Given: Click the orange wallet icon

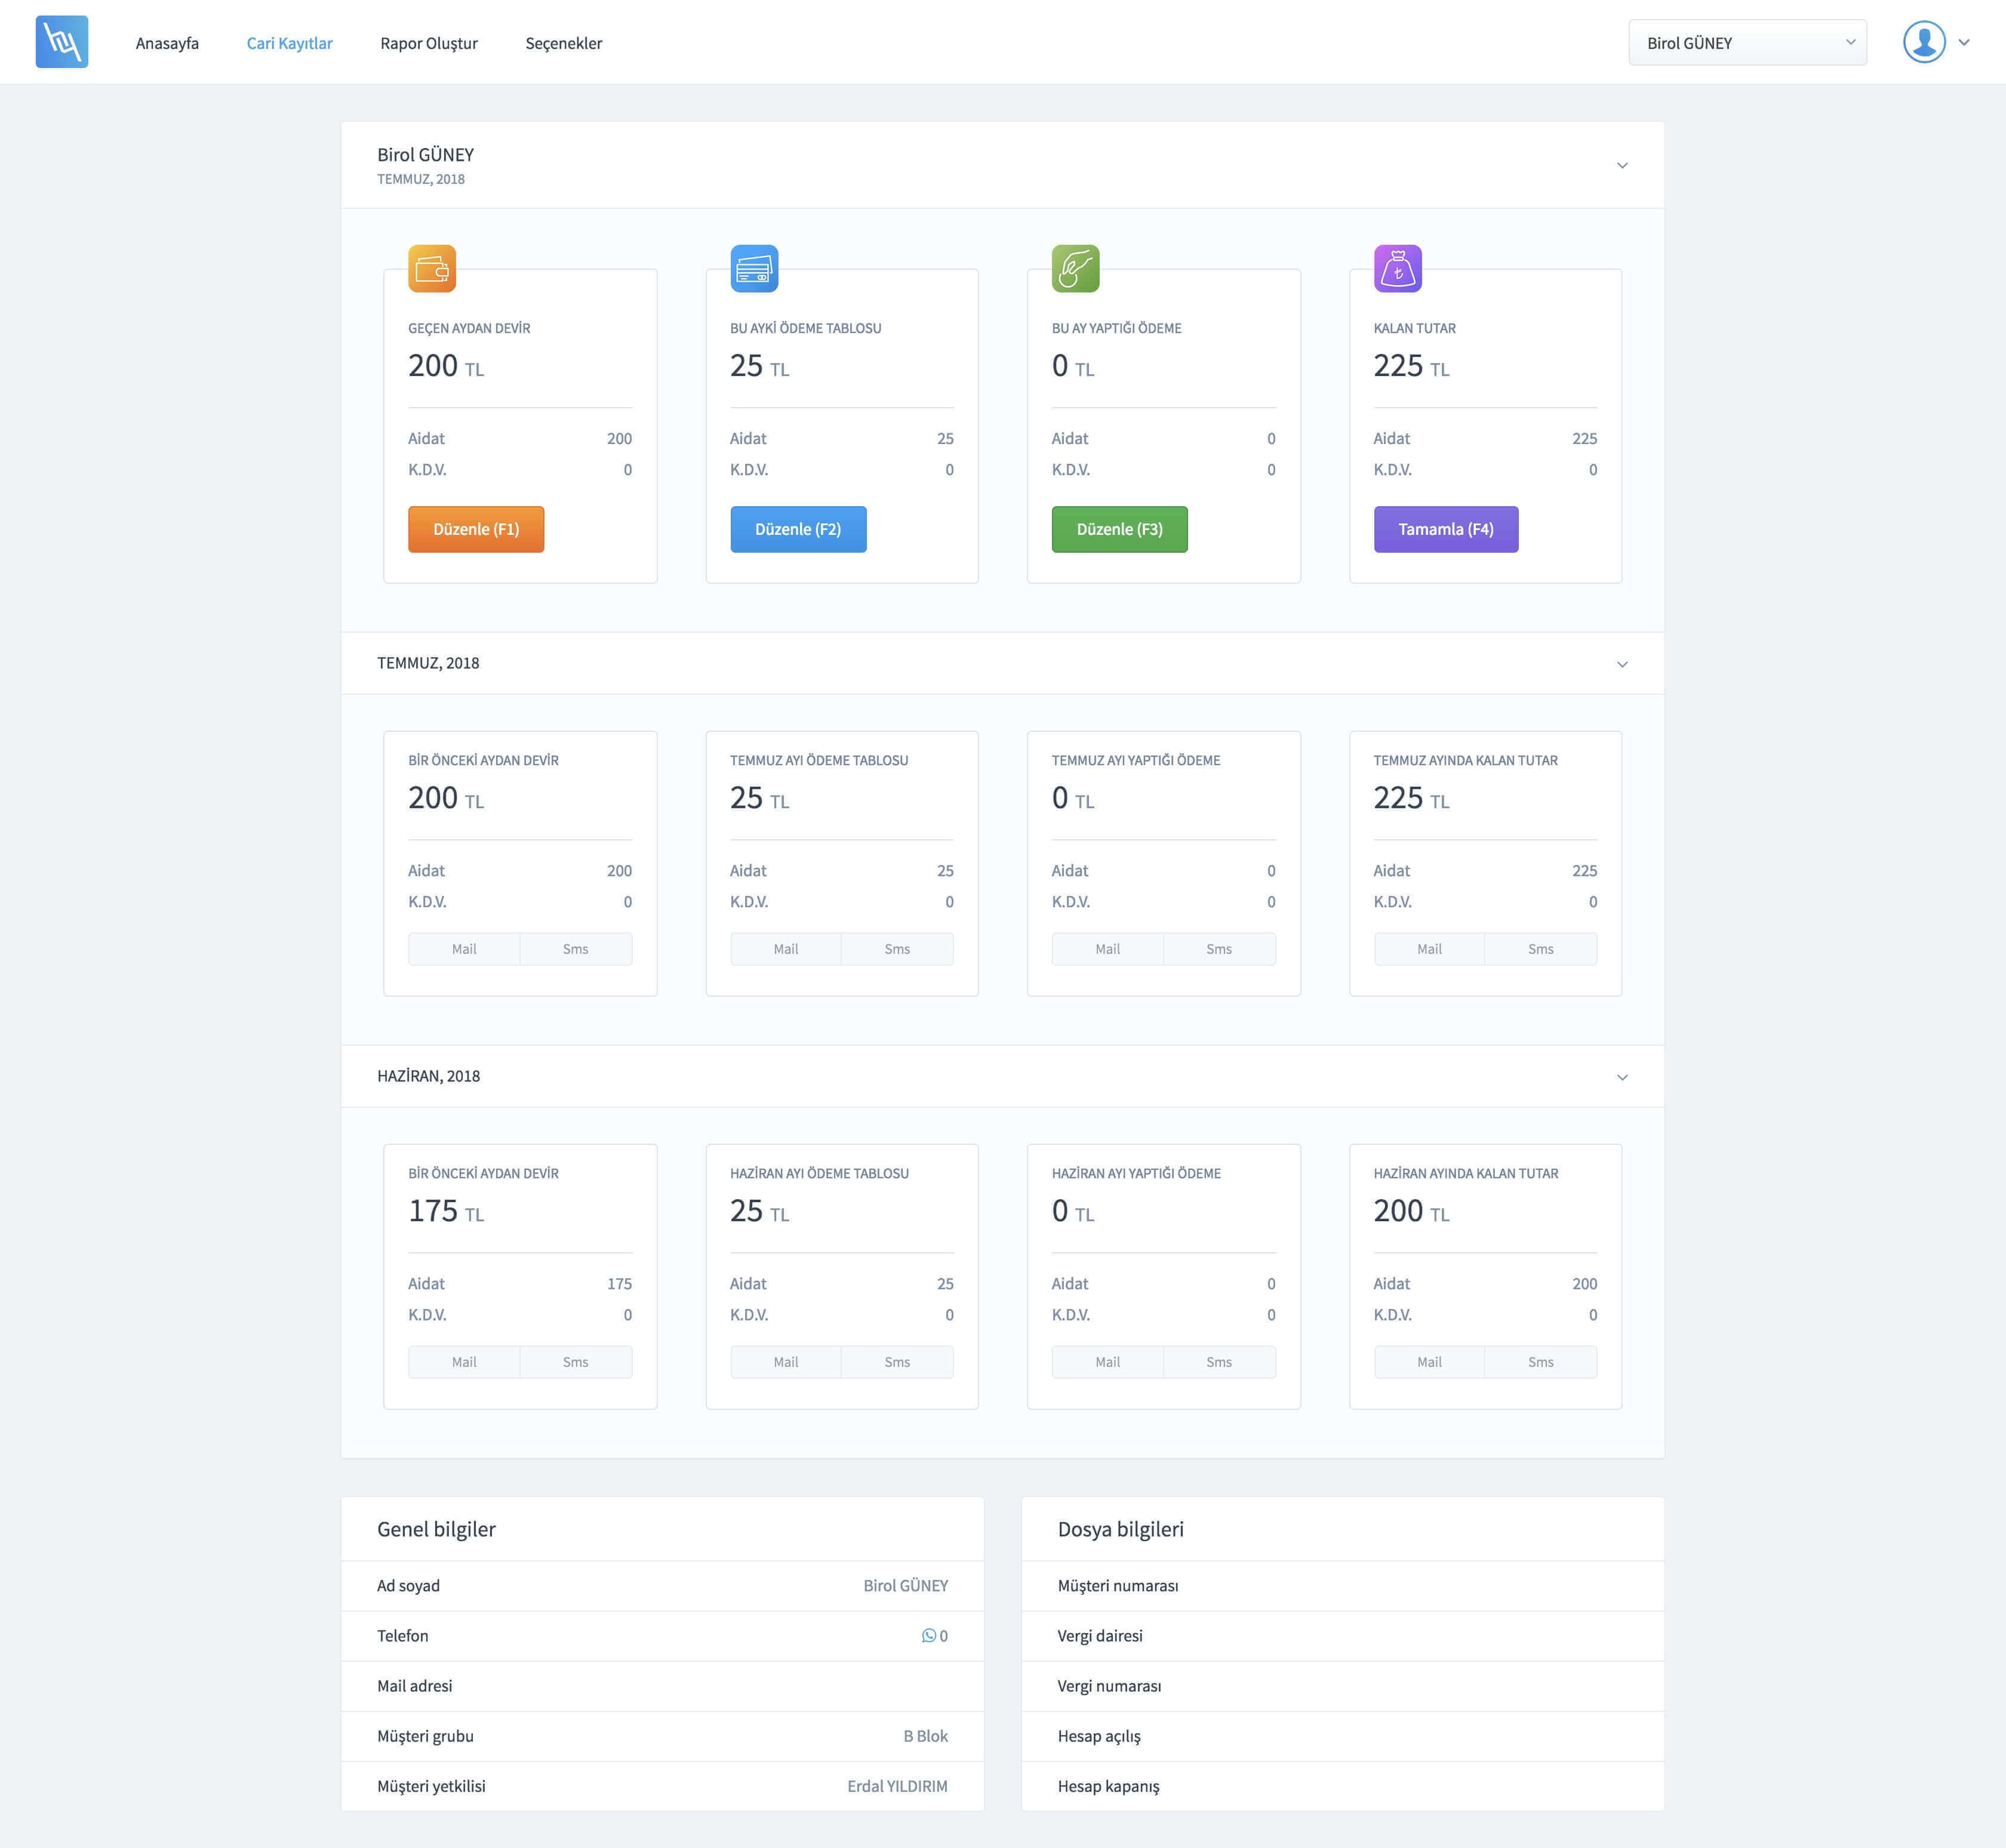Looking at the screenshot, I should click(x=432, y=268).
